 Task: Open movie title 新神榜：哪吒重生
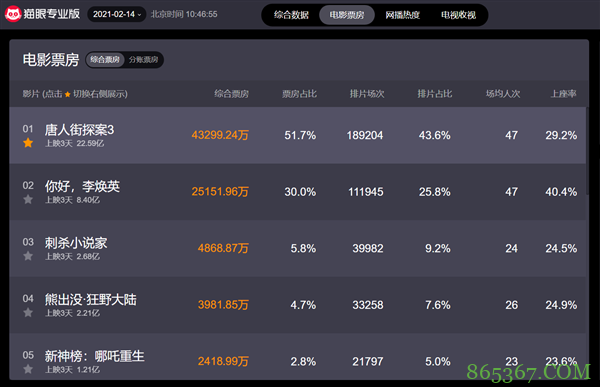point(95,356)
